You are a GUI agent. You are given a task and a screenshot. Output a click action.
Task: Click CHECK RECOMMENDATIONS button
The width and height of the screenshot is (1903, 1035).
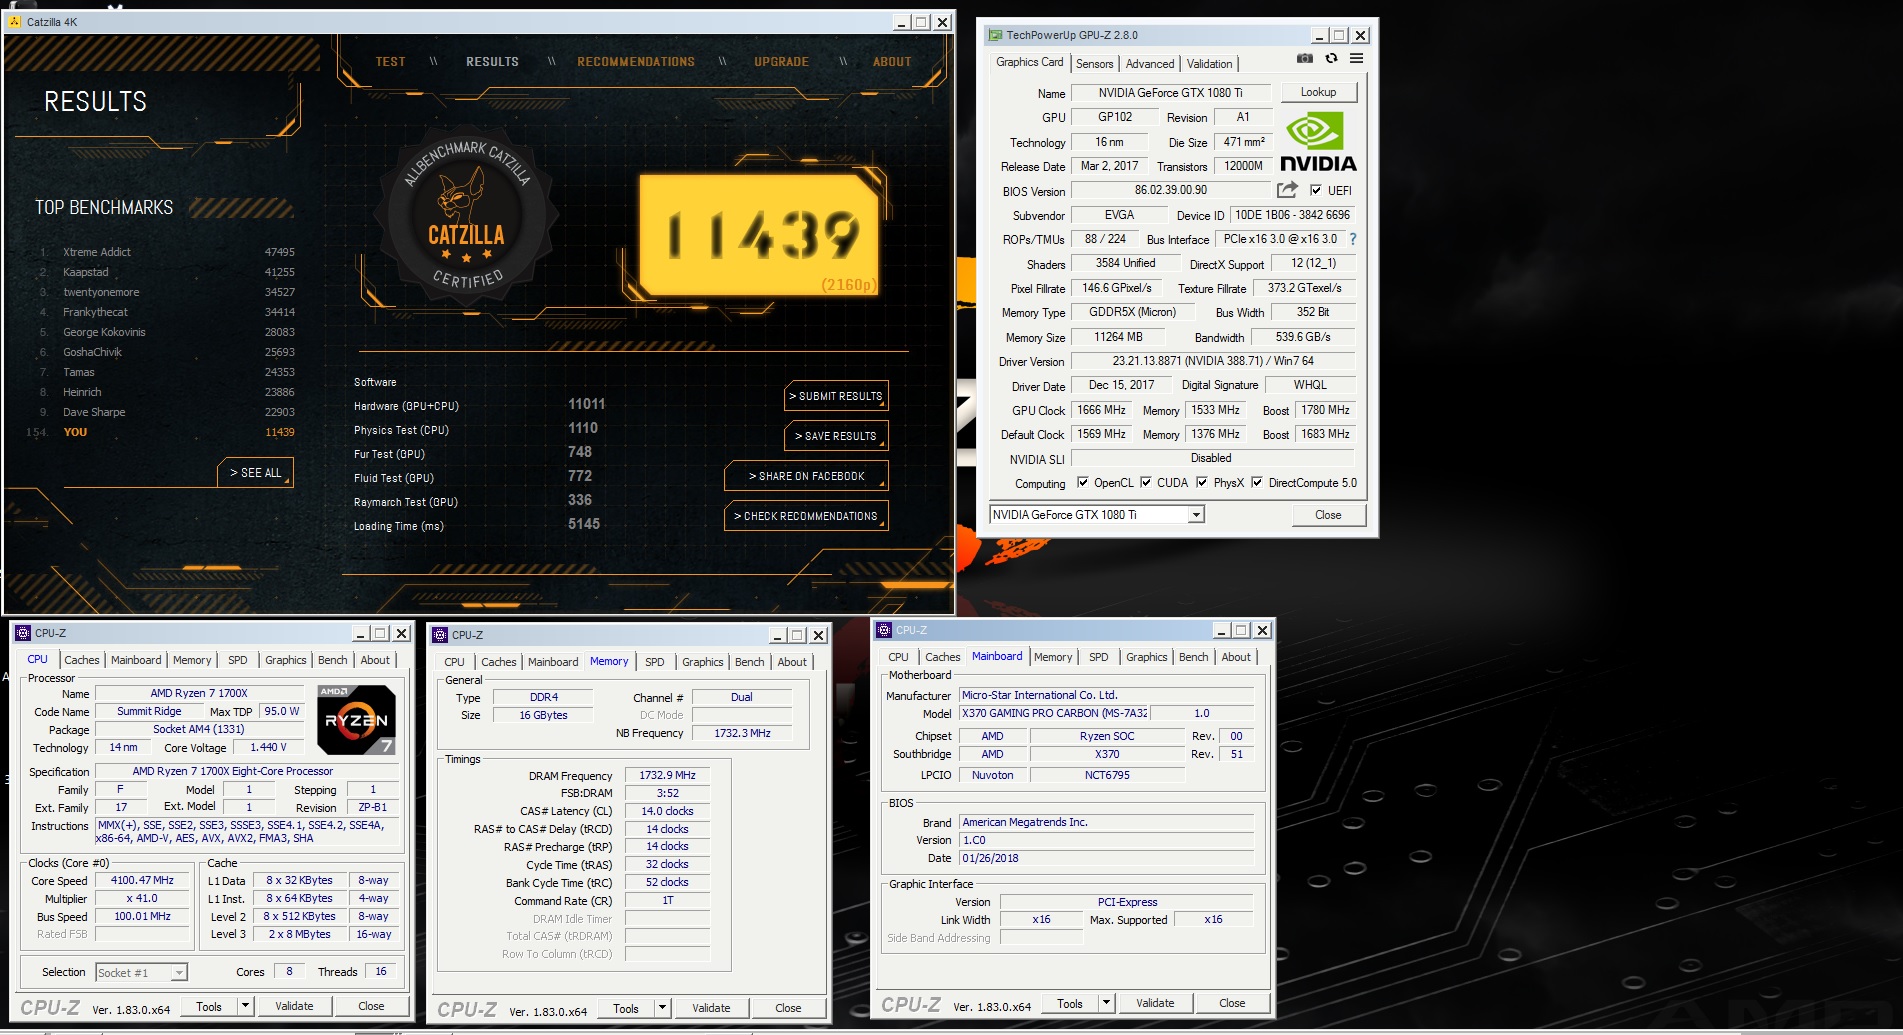[x=806, y=516]
